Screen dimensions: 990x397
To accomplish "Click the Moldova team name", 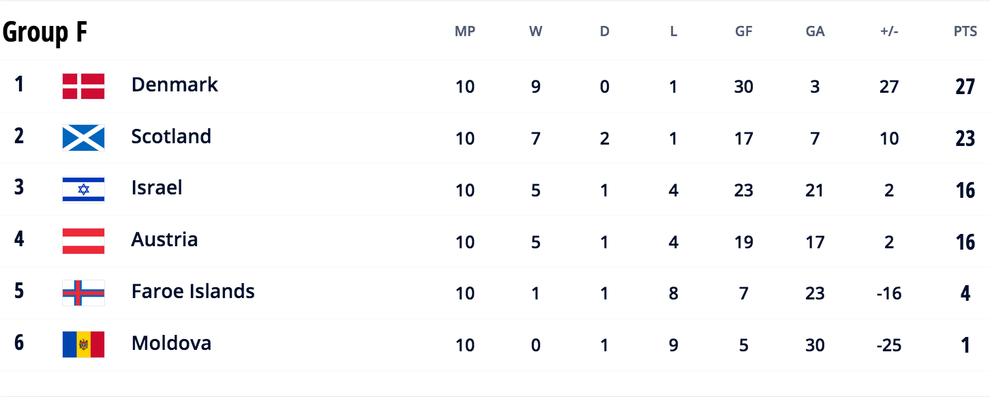I will [171, 343].
